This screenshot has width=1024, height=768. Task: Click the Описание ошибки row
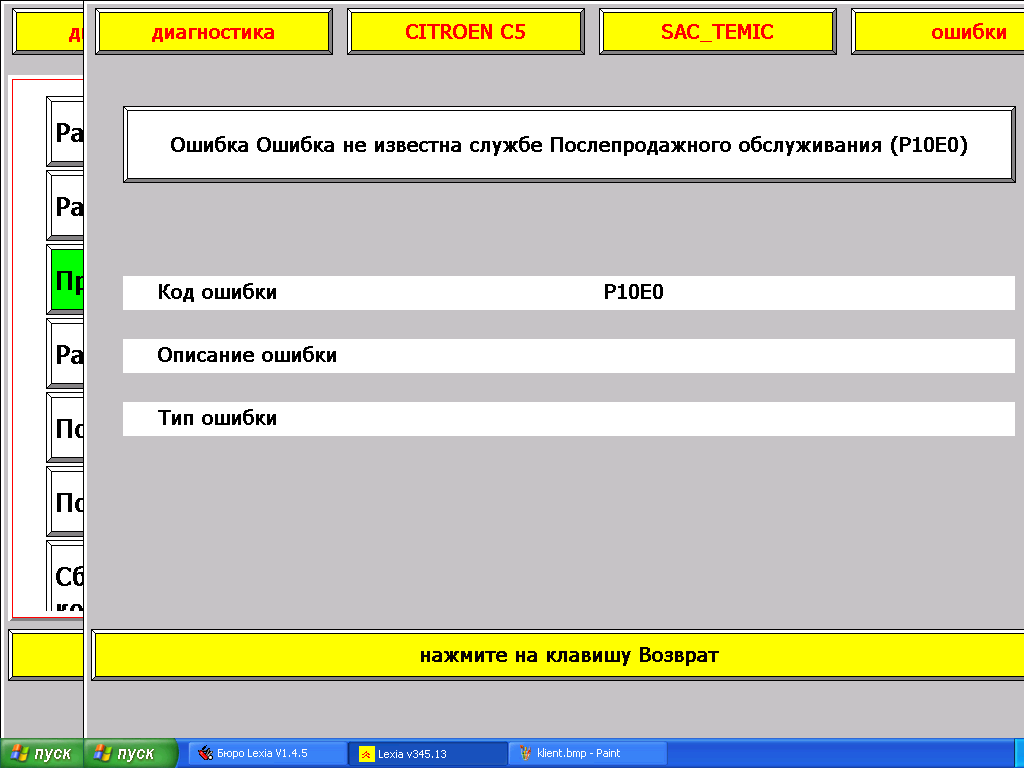[568, 356]
